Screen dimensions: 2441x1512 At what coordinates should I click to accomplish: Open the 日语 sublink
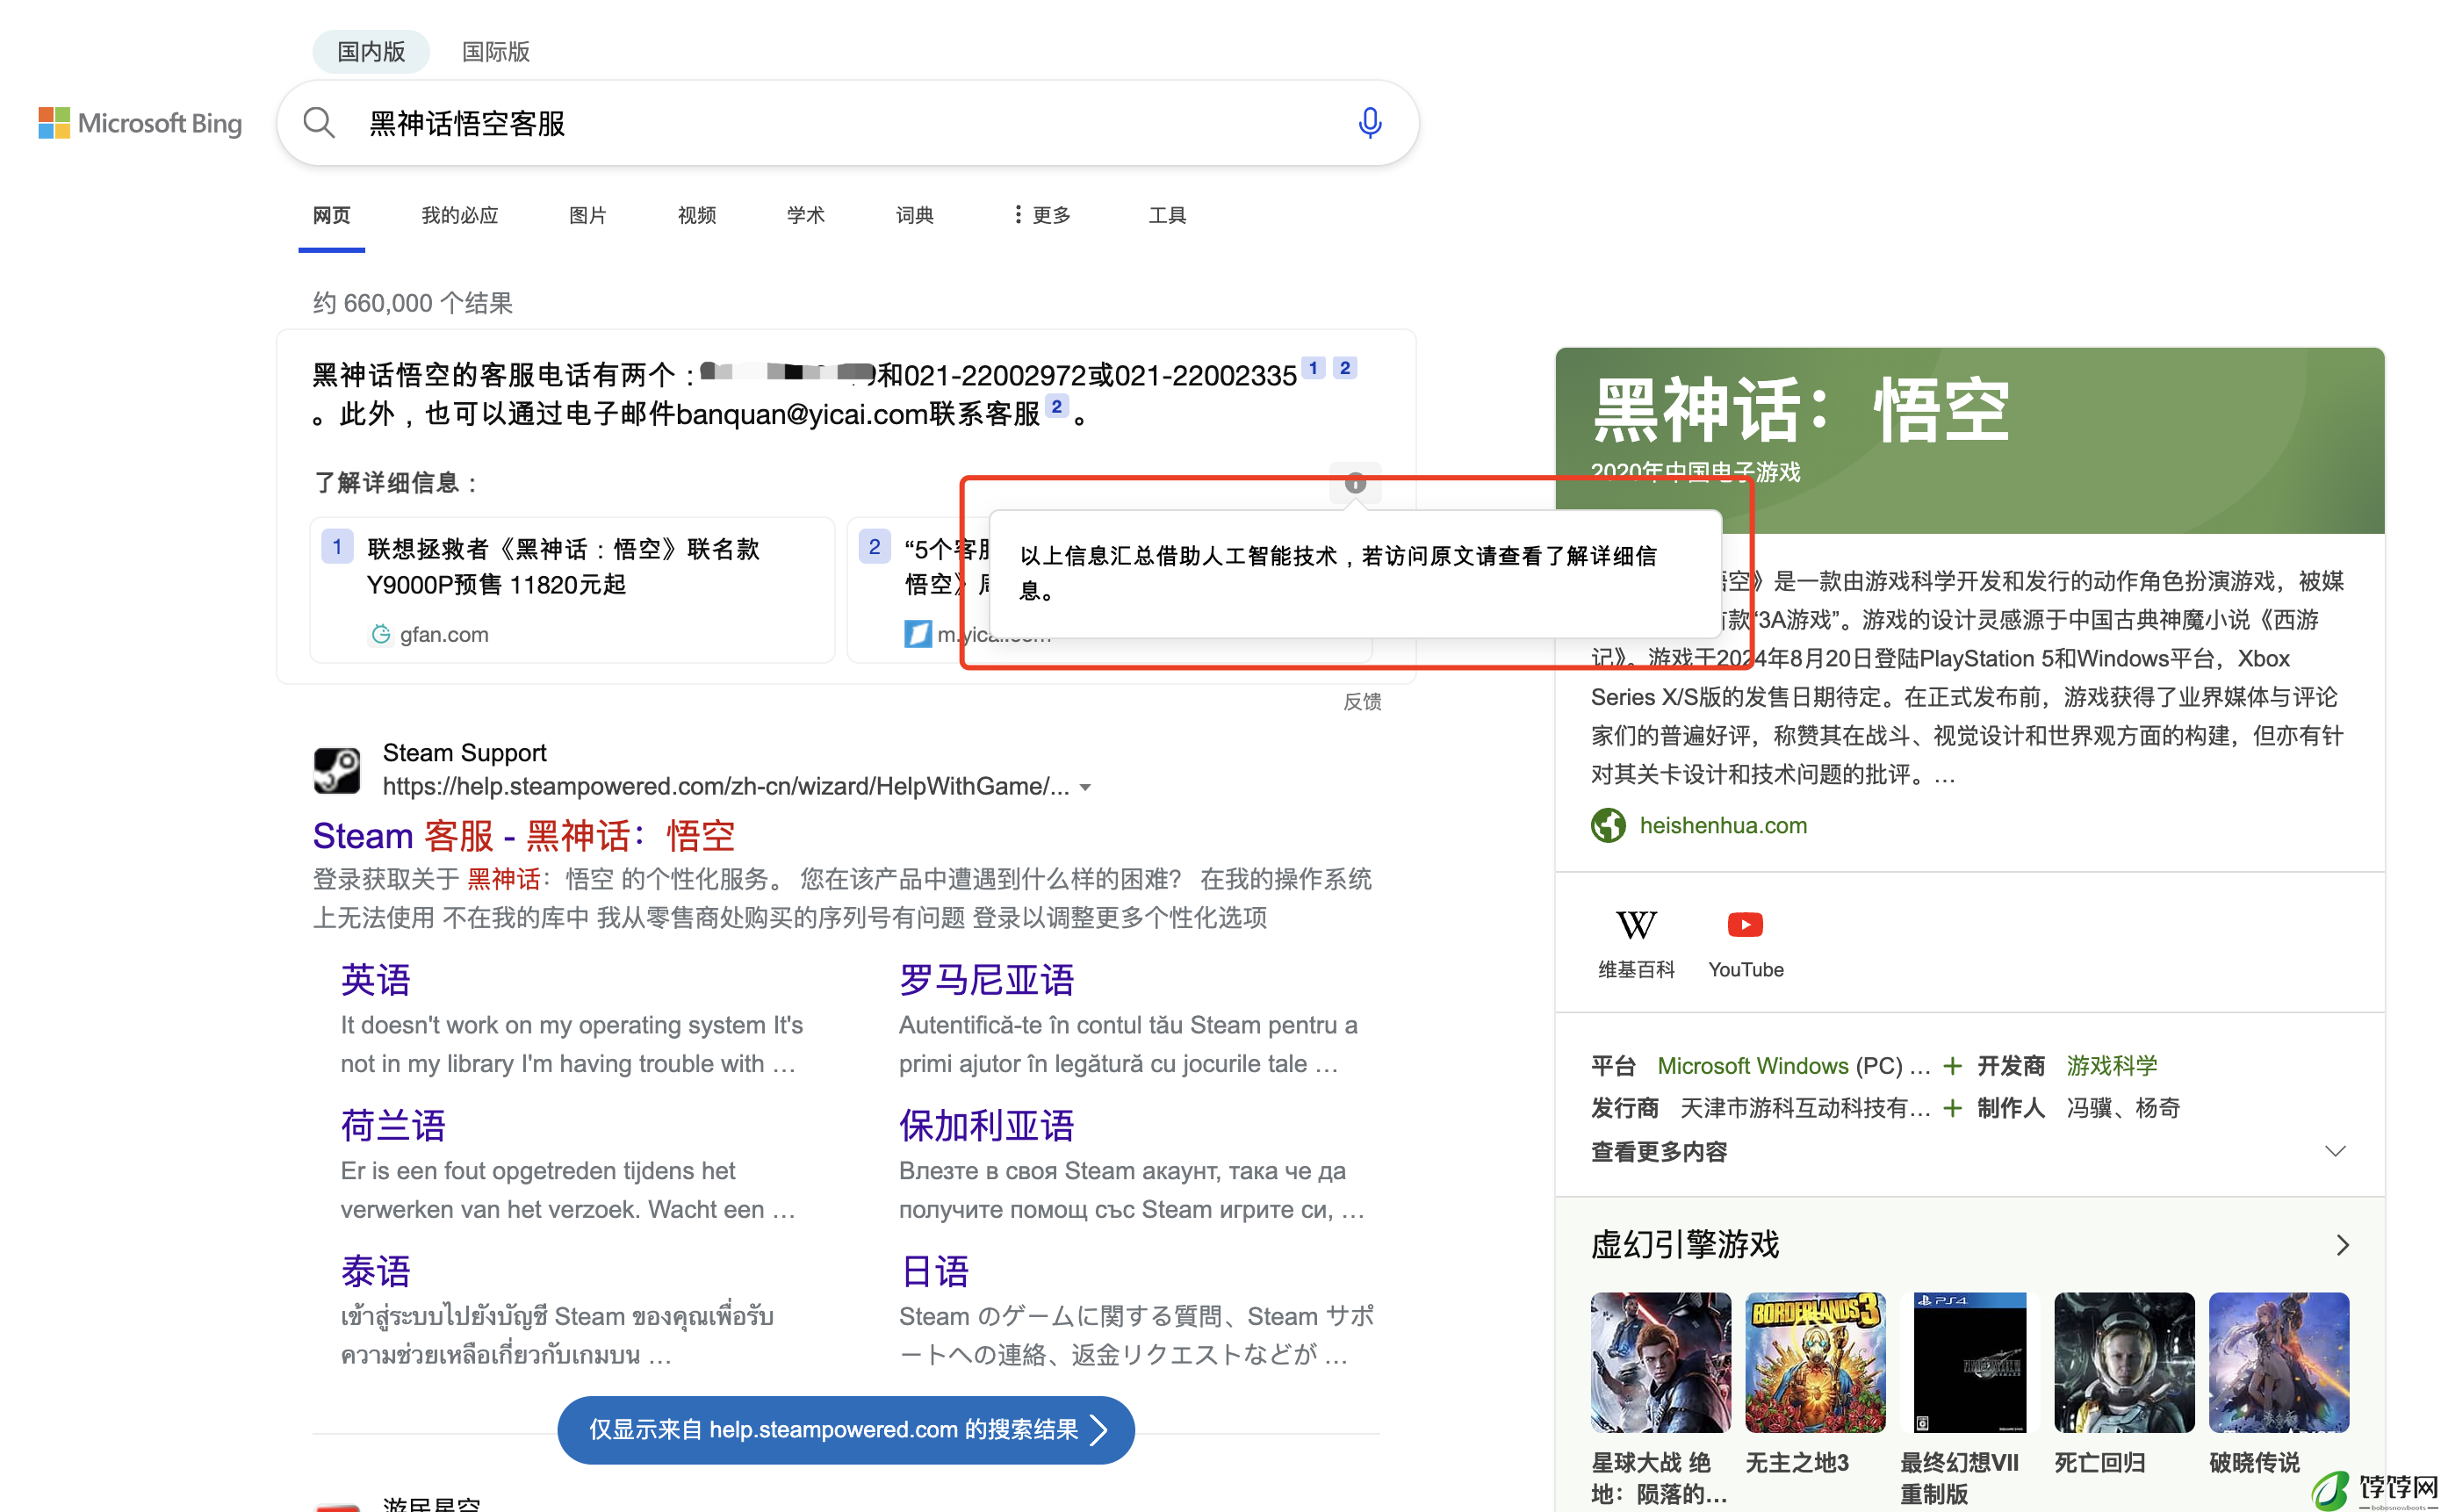click(934, 1272)
